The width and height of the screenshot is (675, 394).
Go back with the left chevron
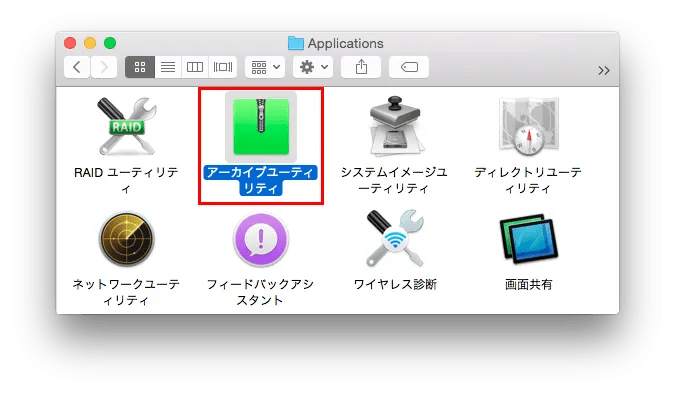tap(77, 67)
